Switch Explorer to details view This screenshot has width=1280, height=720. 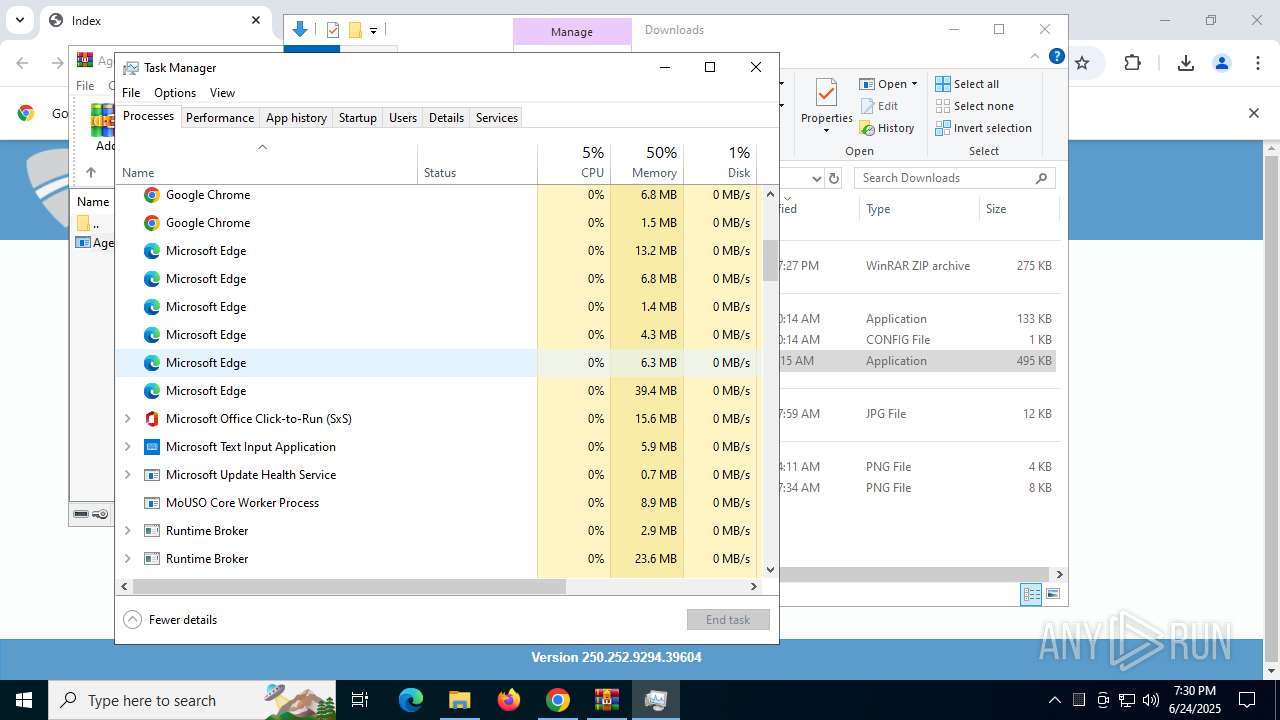tap(1031, 595)
